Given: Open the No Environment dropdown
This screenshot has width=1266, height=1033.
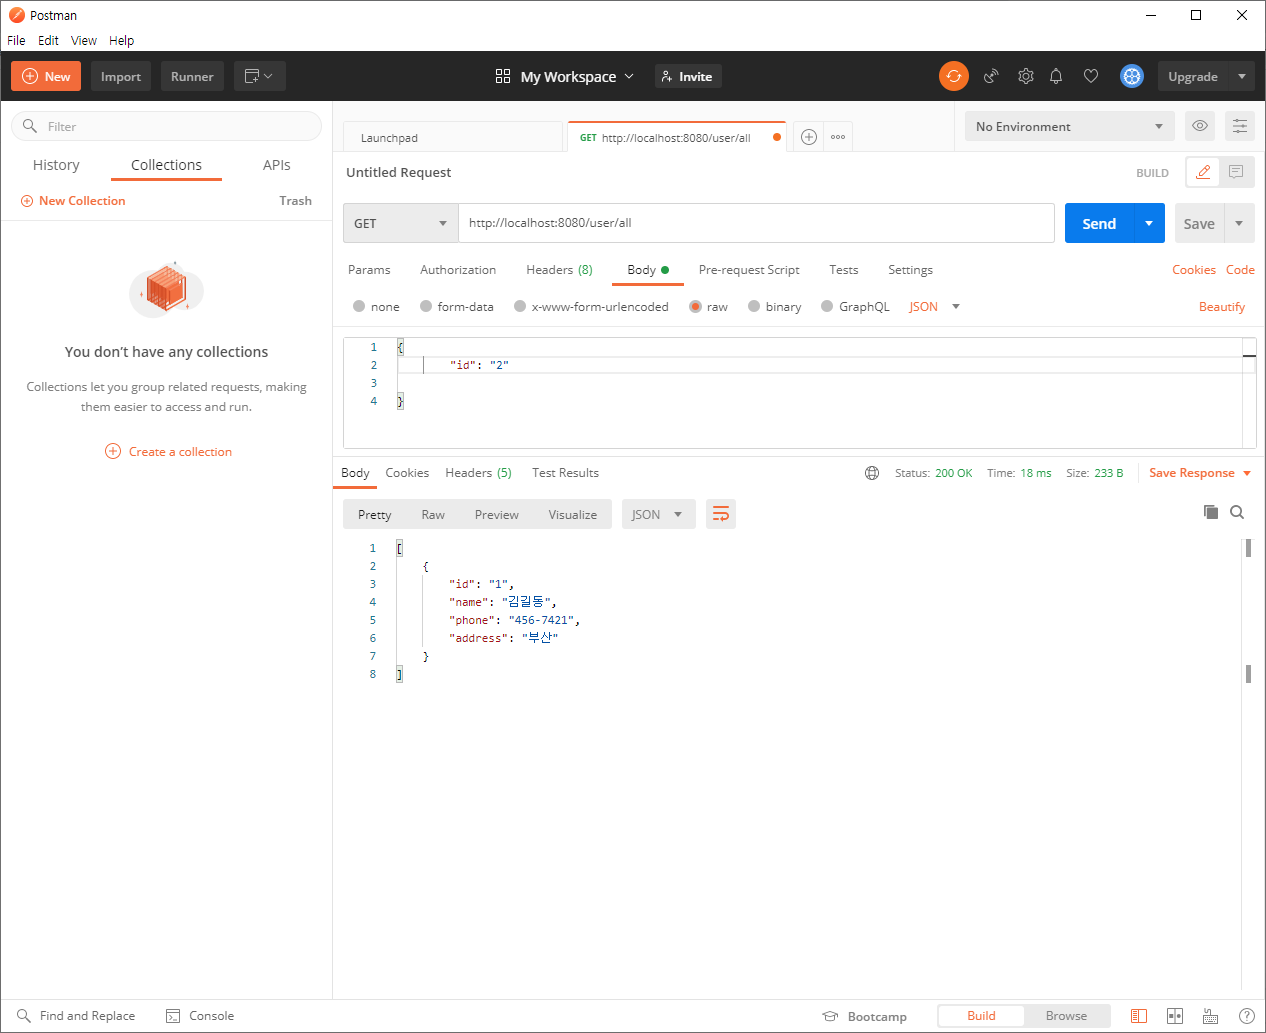Looking at the screenshot, I should click(1069, 126).
